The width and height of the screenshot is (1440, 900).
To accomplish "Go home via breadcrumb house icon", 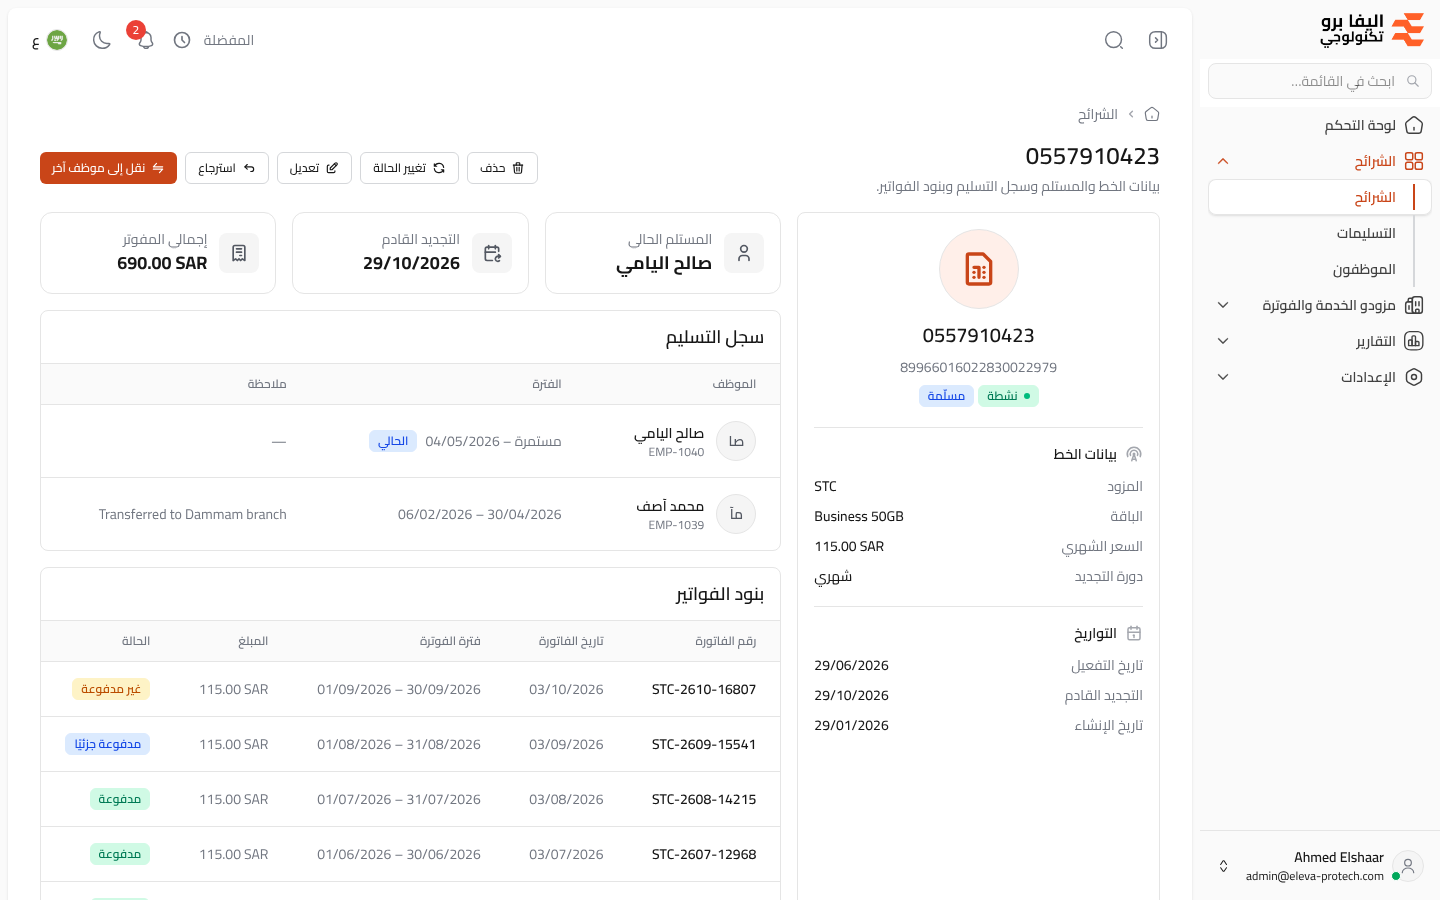I will coord(1152,114).
